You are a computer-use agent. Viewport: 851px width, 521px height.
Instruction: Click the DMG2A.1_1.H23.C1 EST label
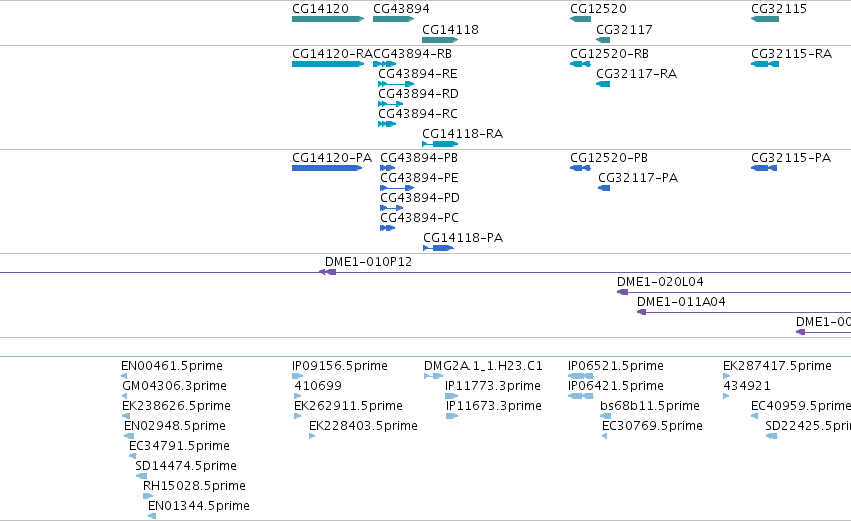483,366
